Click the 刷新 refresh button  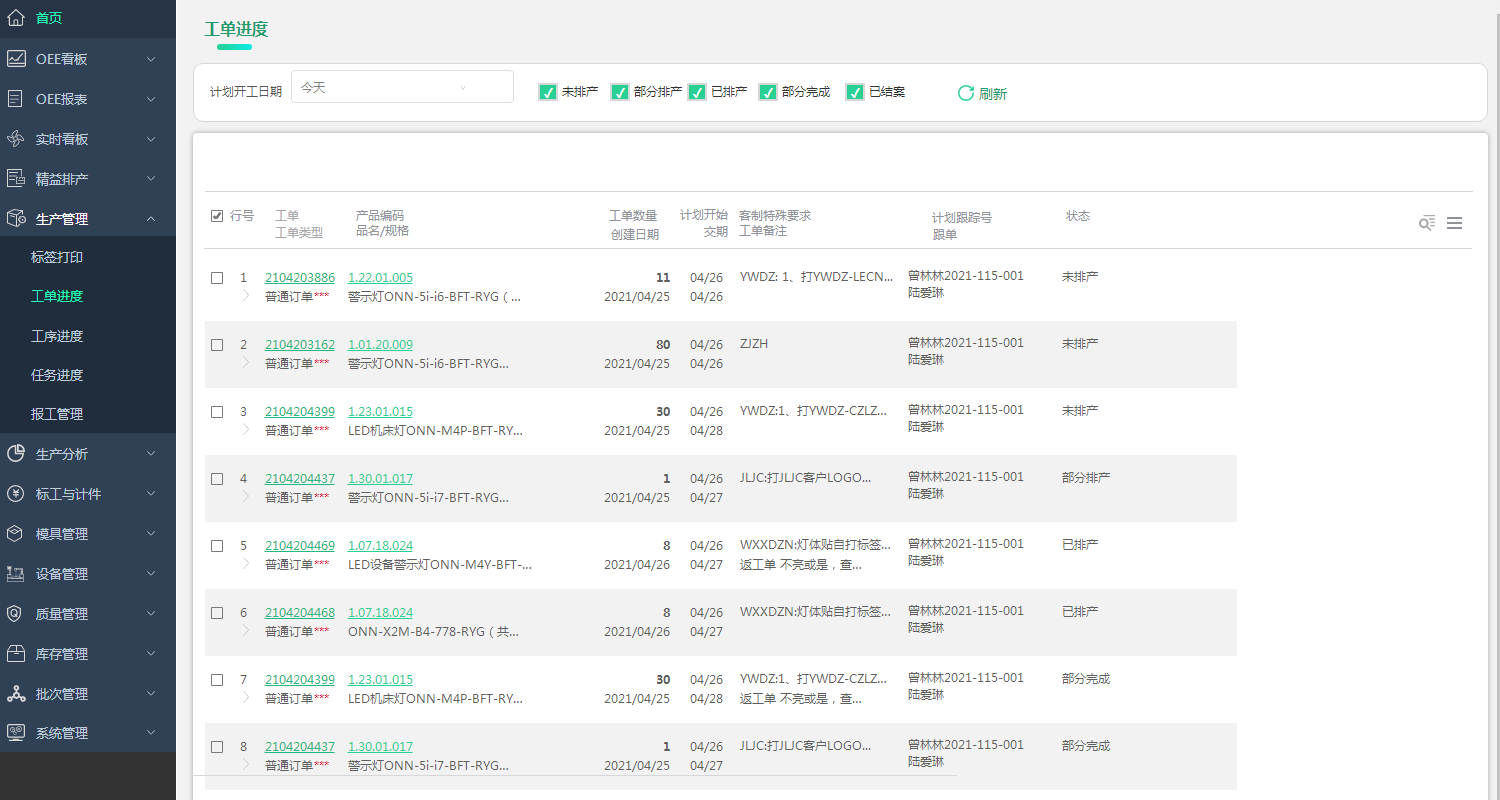click(982, 93)
